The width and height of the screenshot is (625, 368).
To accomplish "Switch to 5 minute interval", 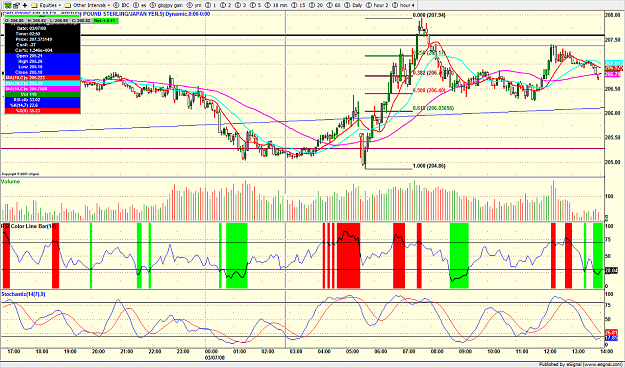I will (256, 5).
